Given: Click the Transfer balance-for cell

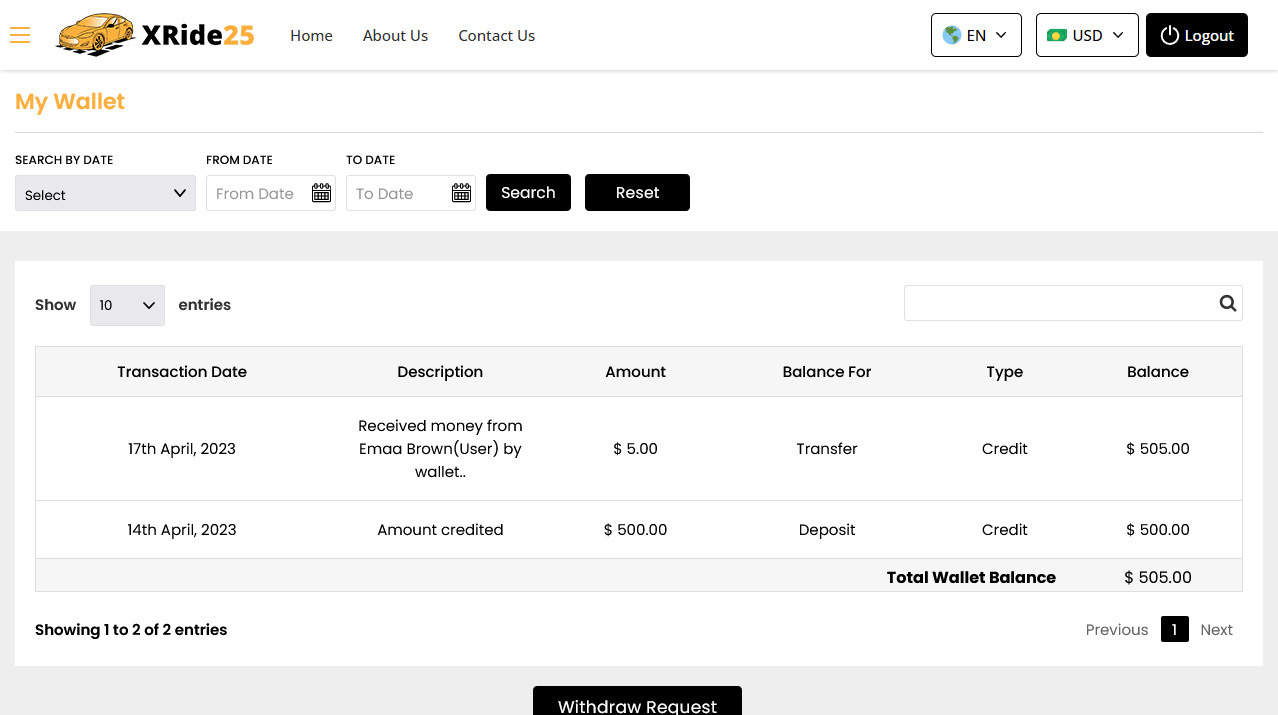Looking at the screenshot, I should [x=827, y=448].
